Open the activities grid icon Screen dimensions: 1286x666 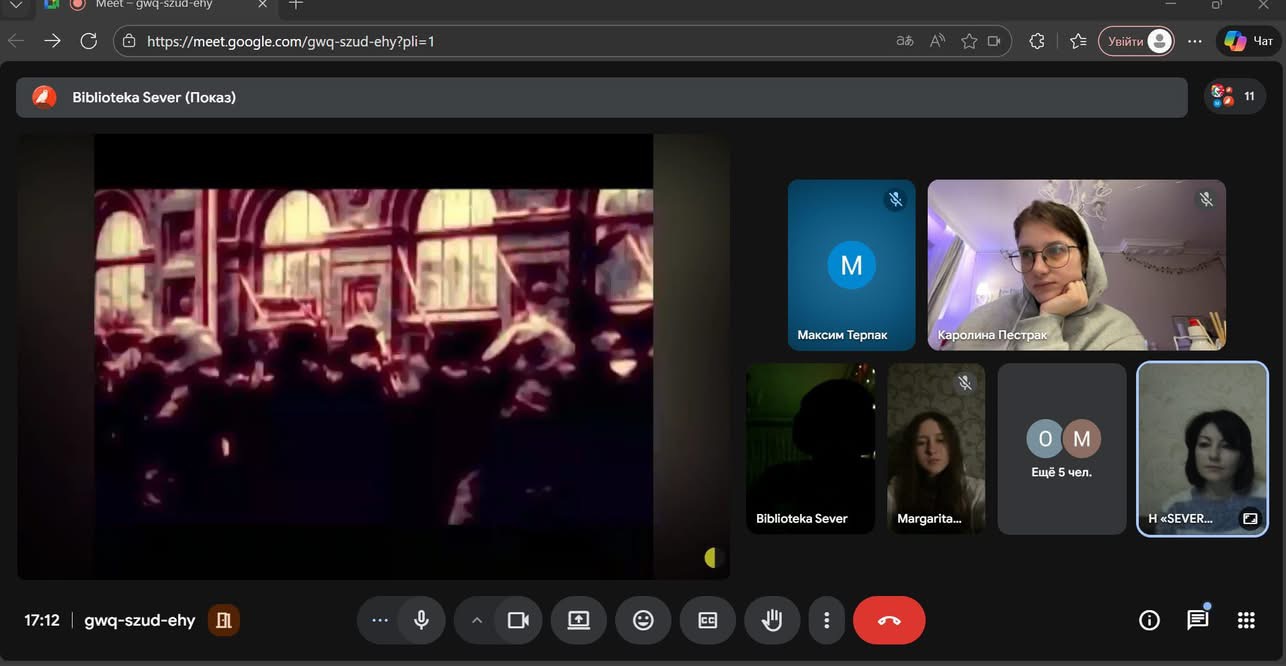[x=1245, y=620]
